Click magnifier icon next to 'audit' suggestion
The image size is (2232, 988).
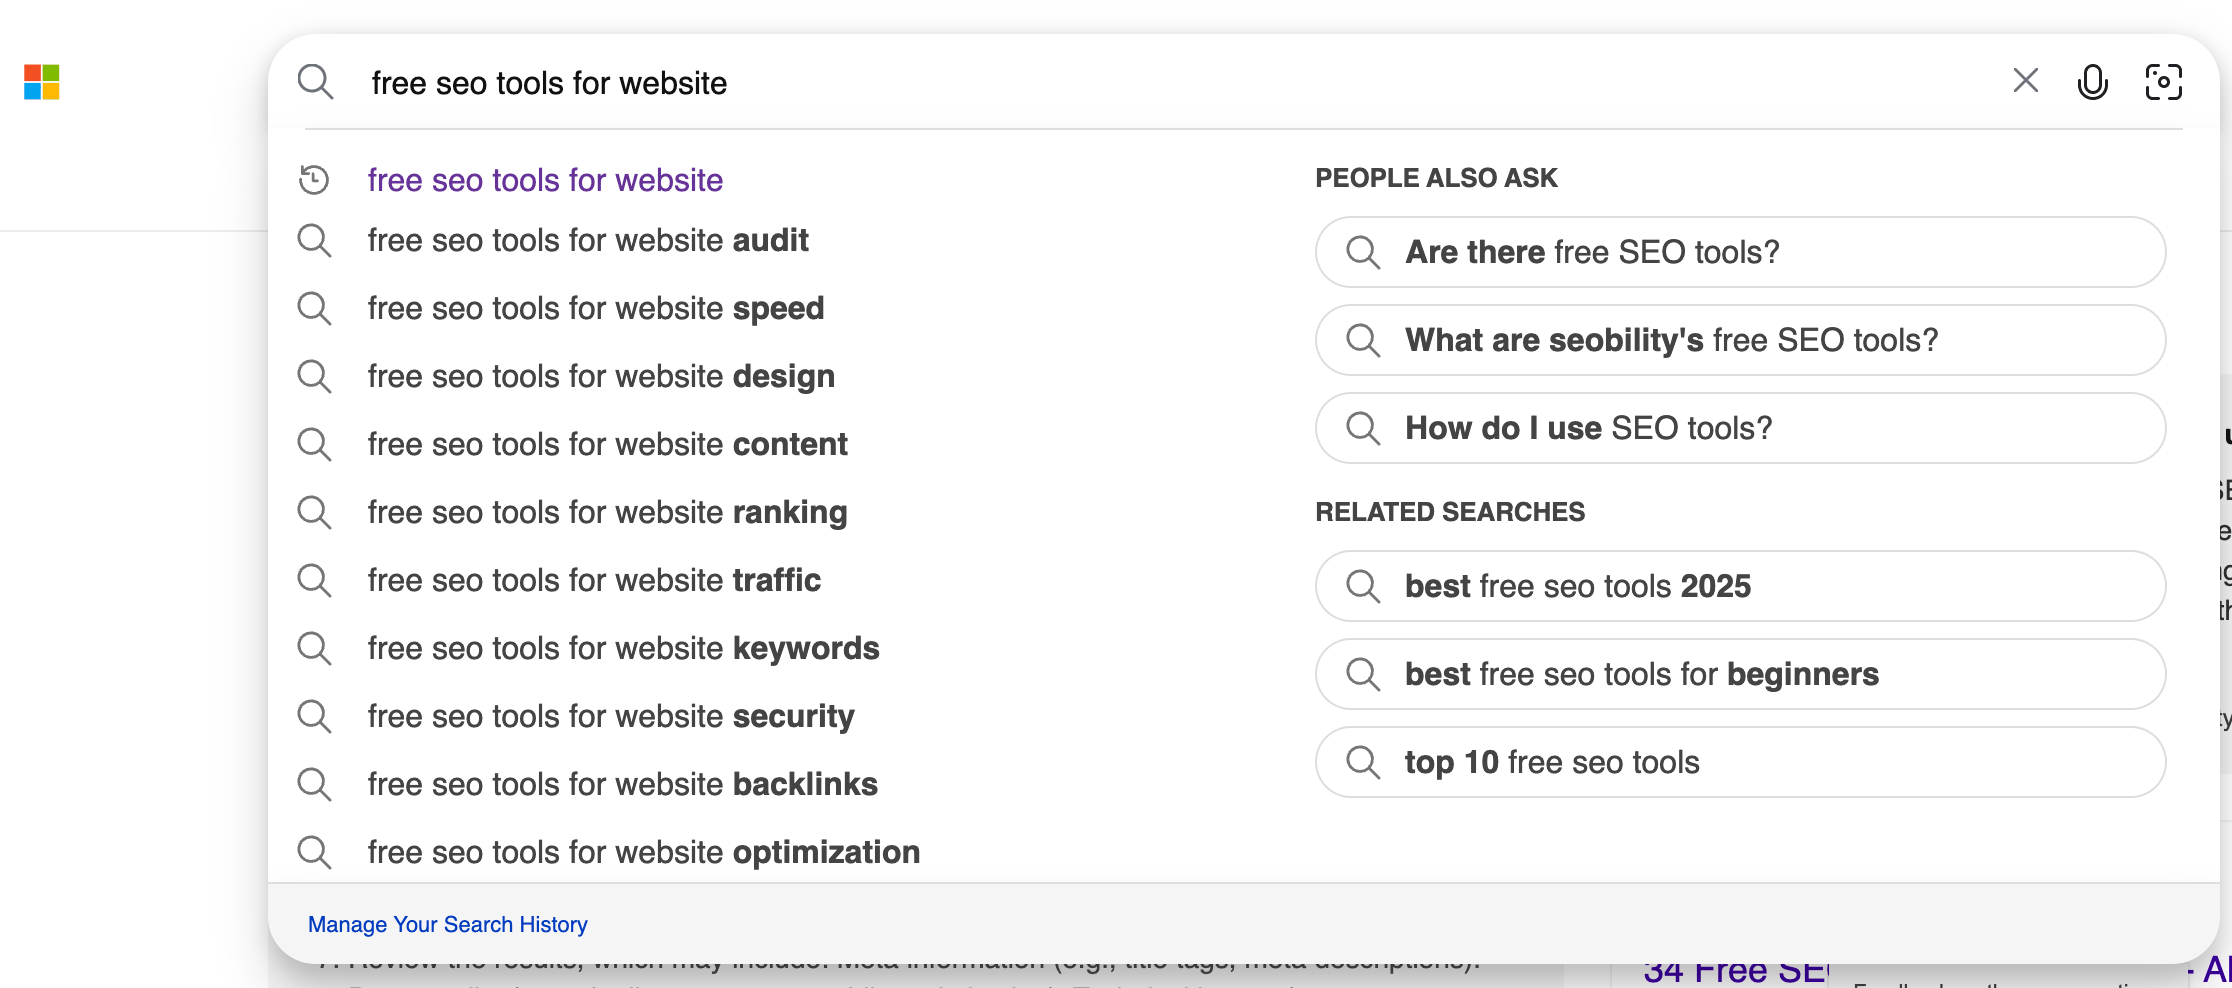coord(314,240)
